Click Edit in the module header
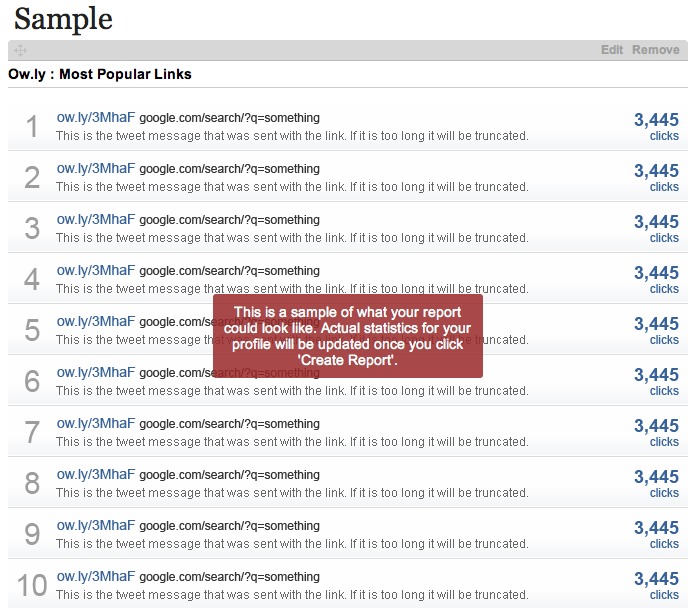The width and height of the screenshot is (697, 614). click(611, 50)
